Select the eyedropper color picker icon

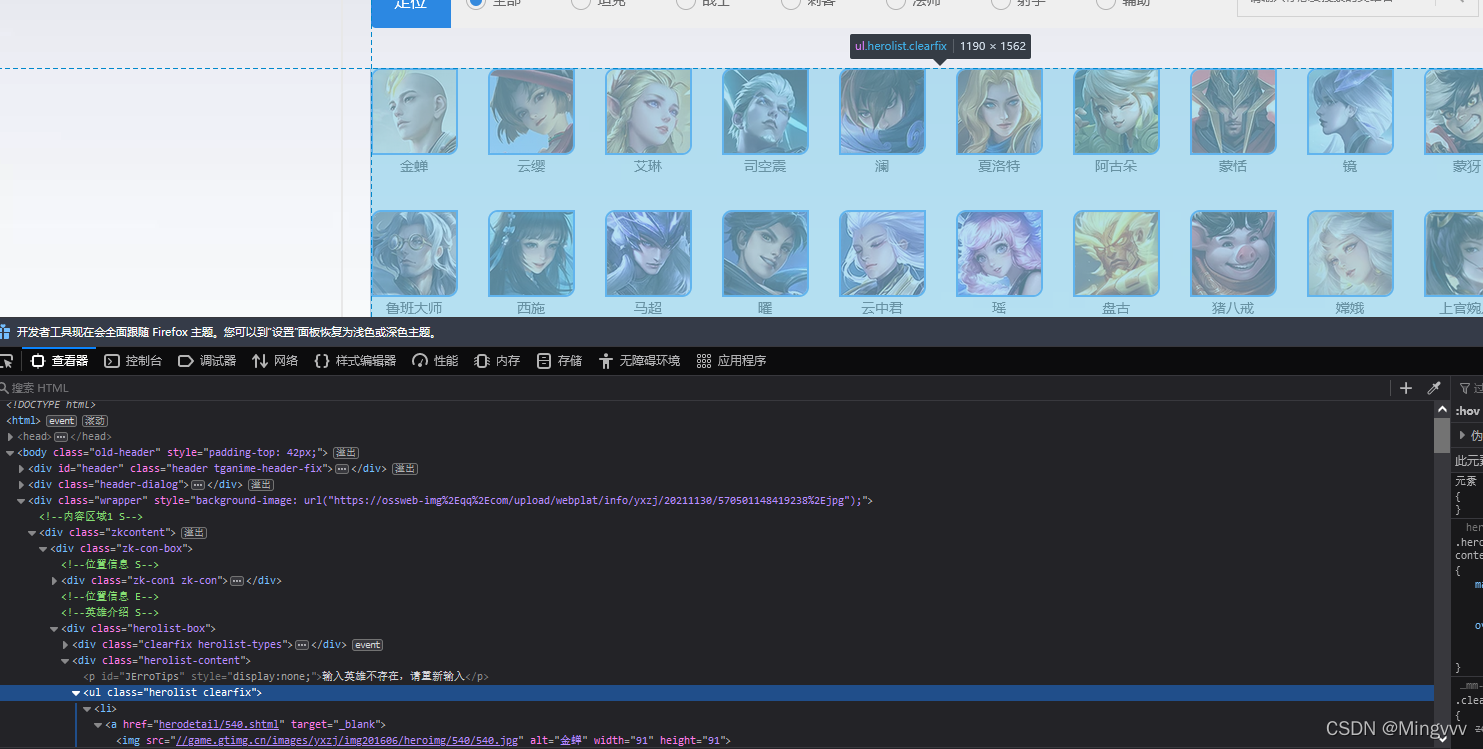[x=1433, y=388]
